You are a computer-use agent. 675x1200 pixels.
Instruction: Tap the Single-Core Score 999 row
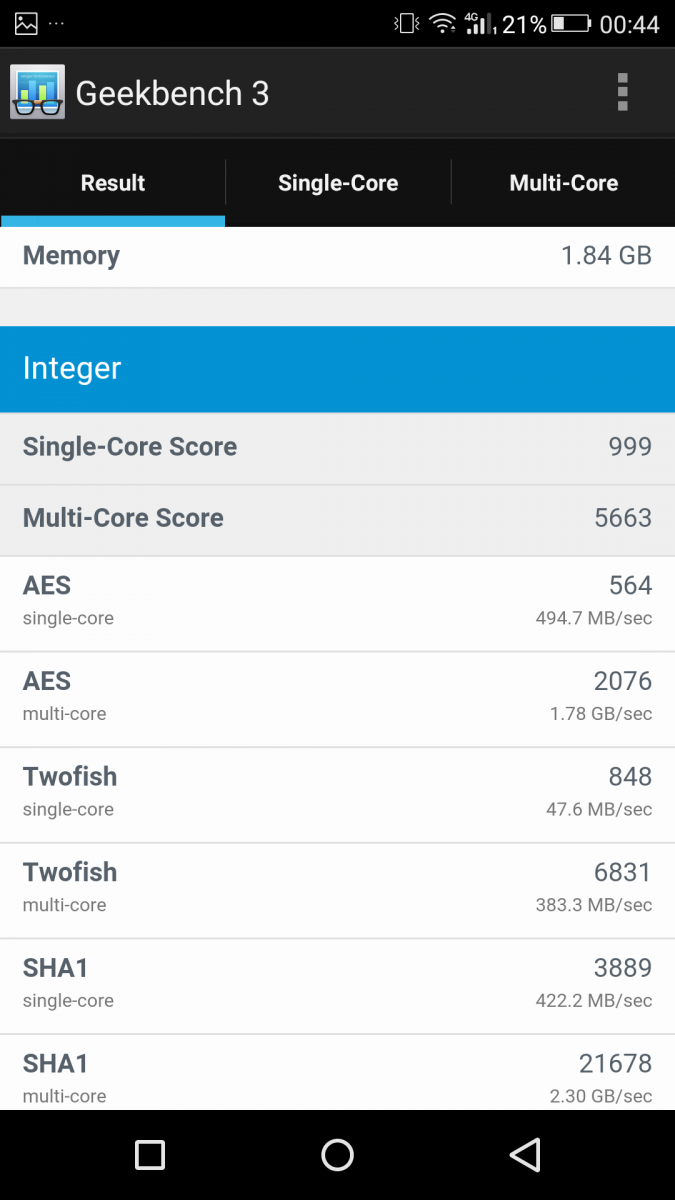[x=337, y=447]
